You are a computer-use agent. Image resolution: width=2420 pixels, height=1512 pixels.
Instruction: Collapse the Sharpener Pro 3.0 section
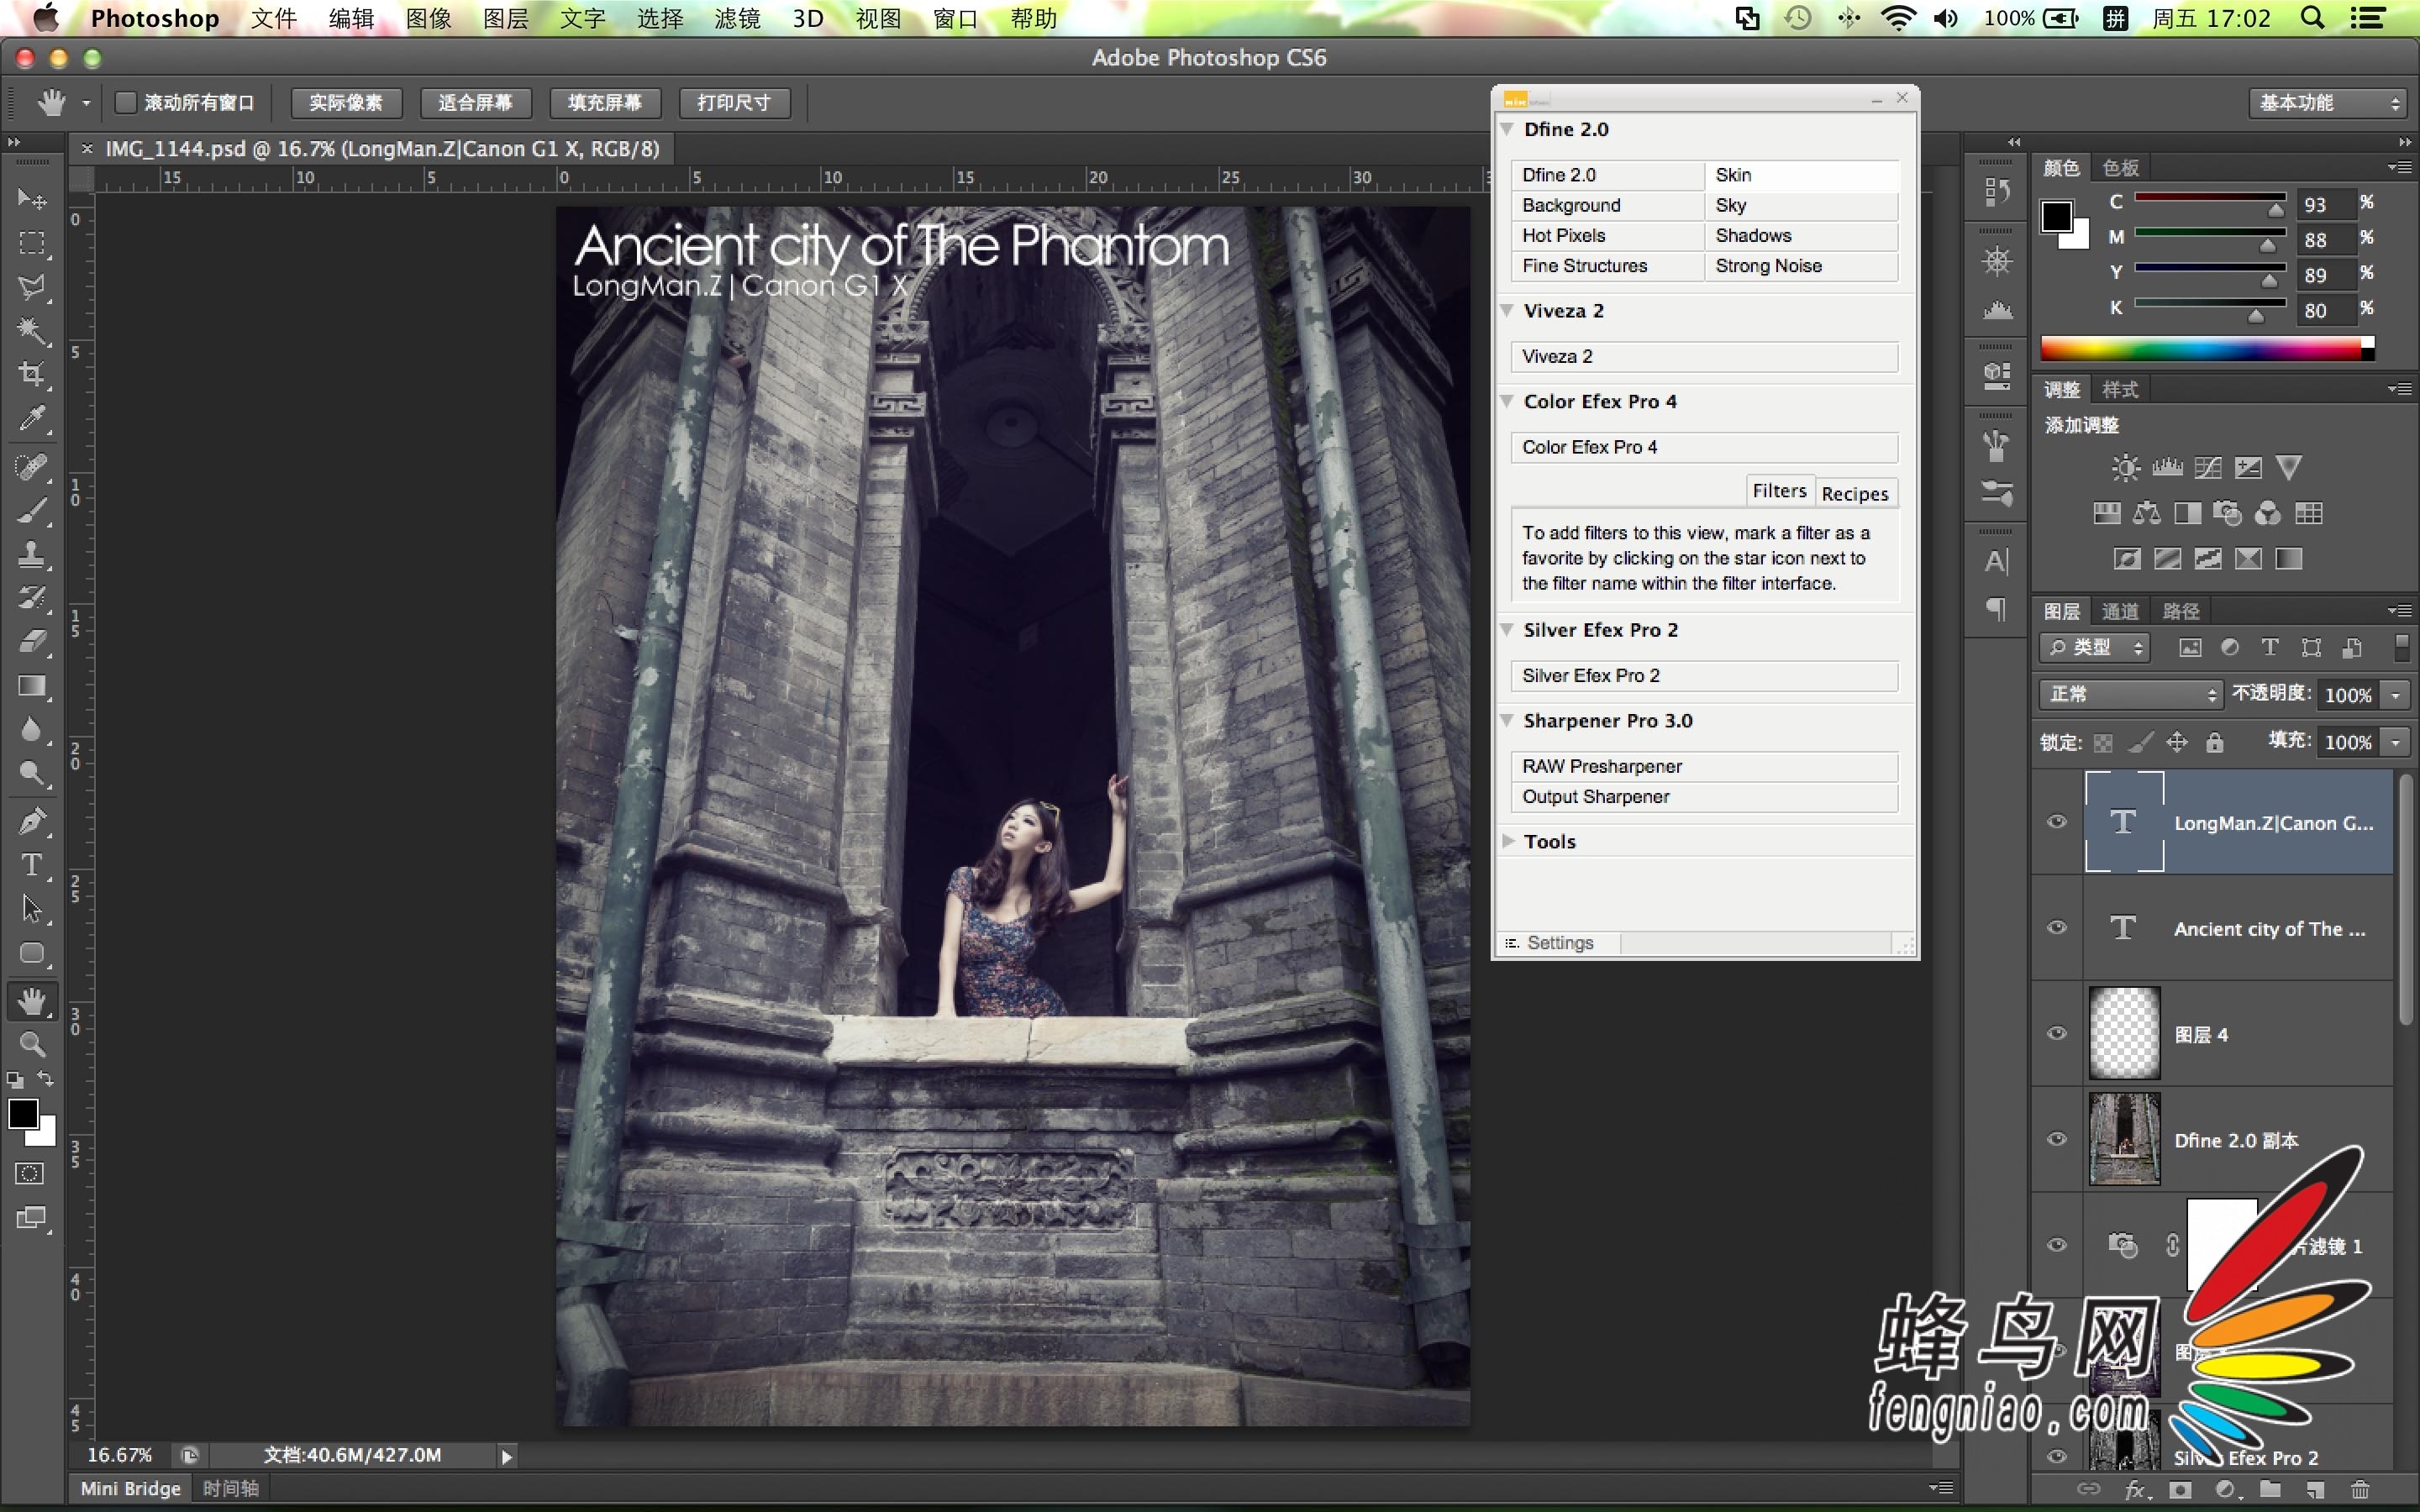[x=1507, y=720]
